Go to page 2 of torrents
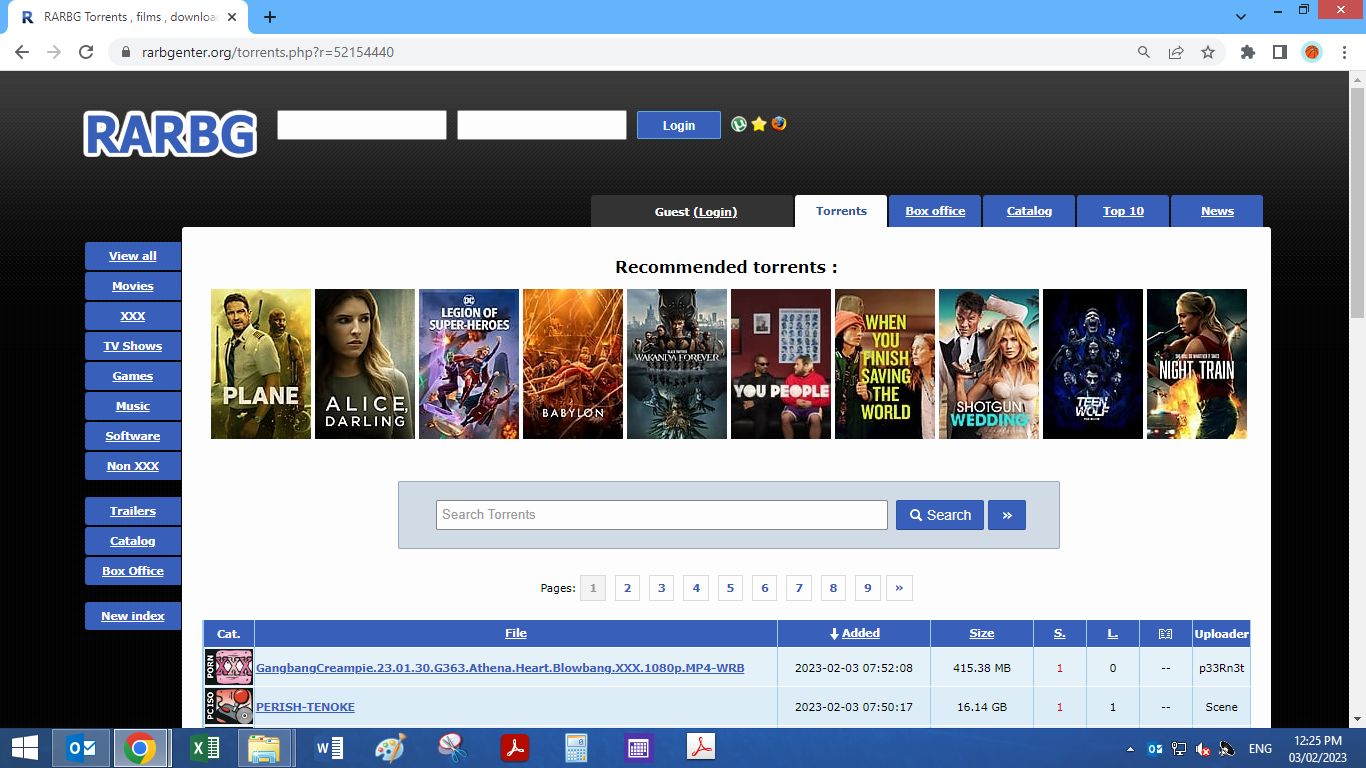The width and height of the screenshot is (1366, 768). [627, 588]
